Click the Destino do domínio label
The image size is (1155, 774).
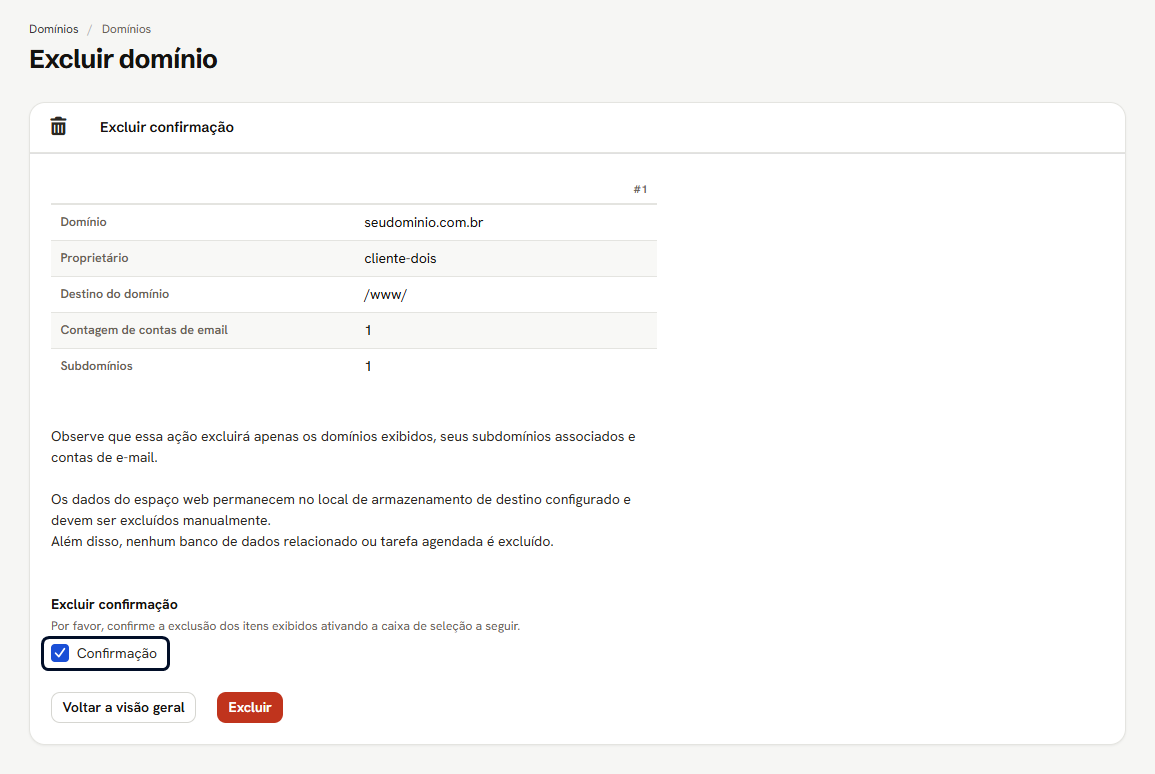pyautogui.click(x=115, y=294)
